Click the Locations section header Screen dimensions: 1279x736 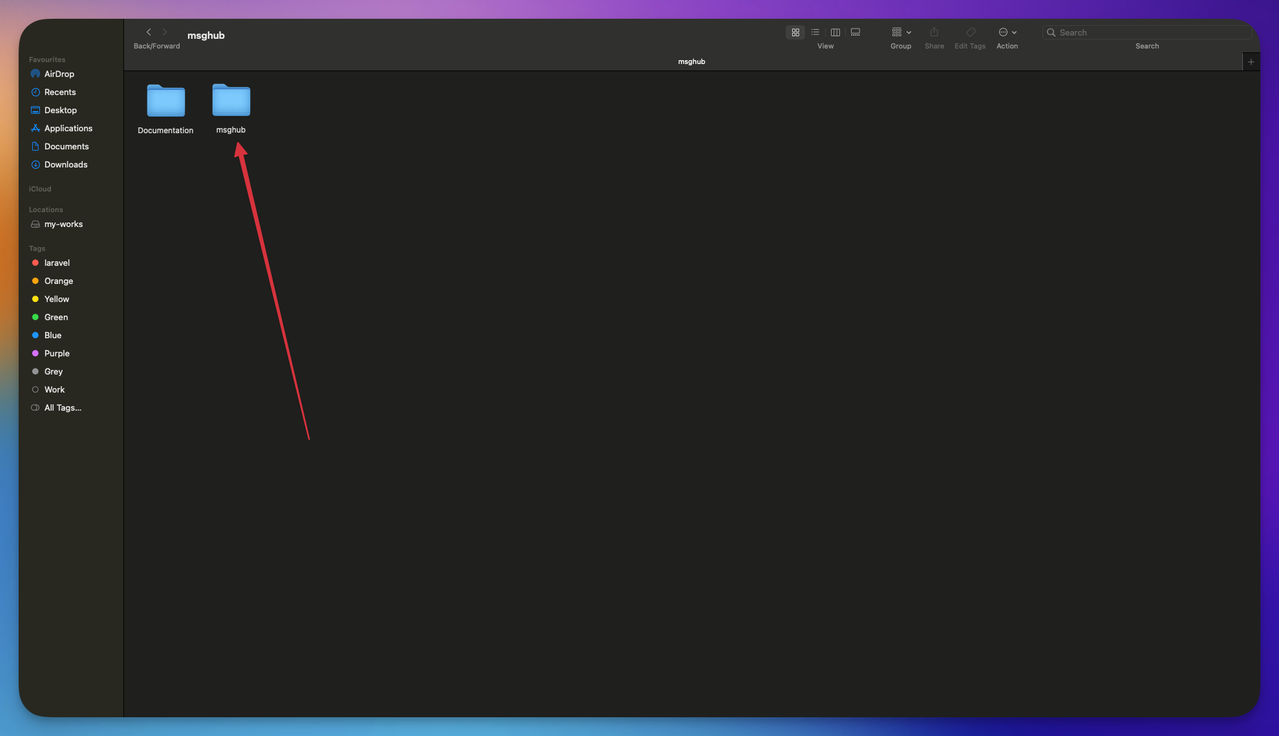pyautogui.click(x=46, y=210)
